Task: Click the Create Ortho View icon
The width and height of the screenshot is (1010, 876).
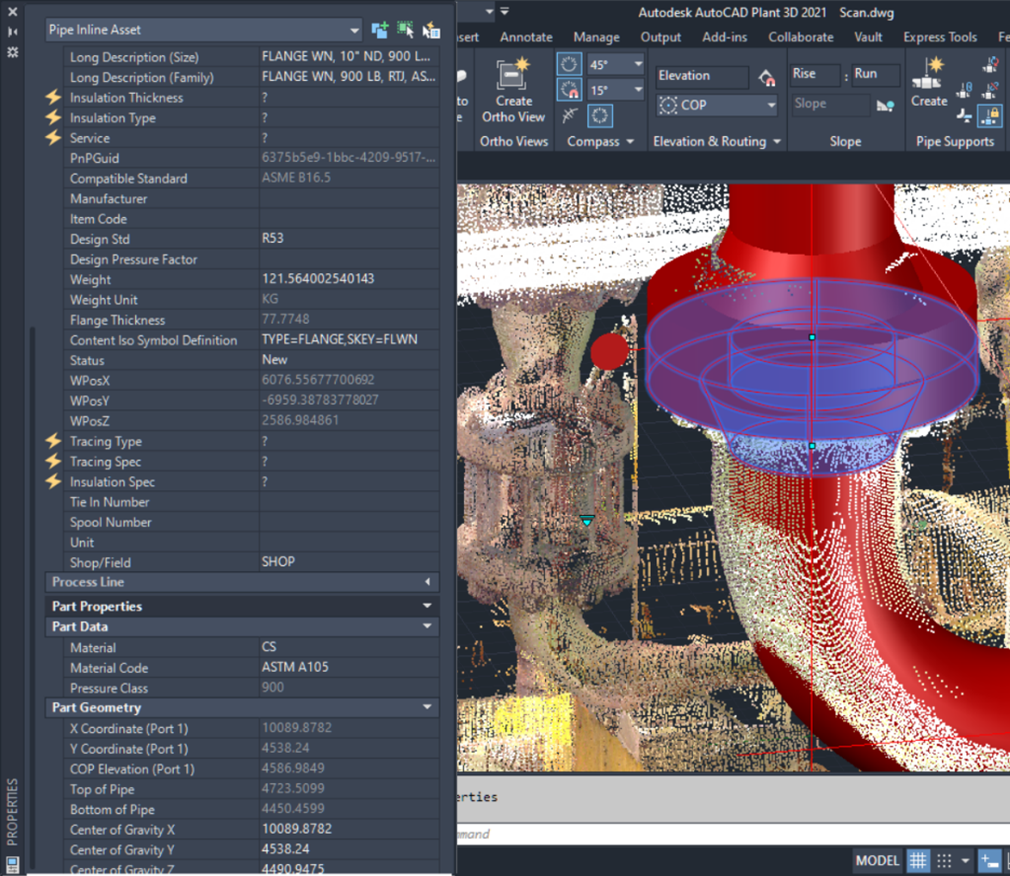Action: [x=513, y=77]
